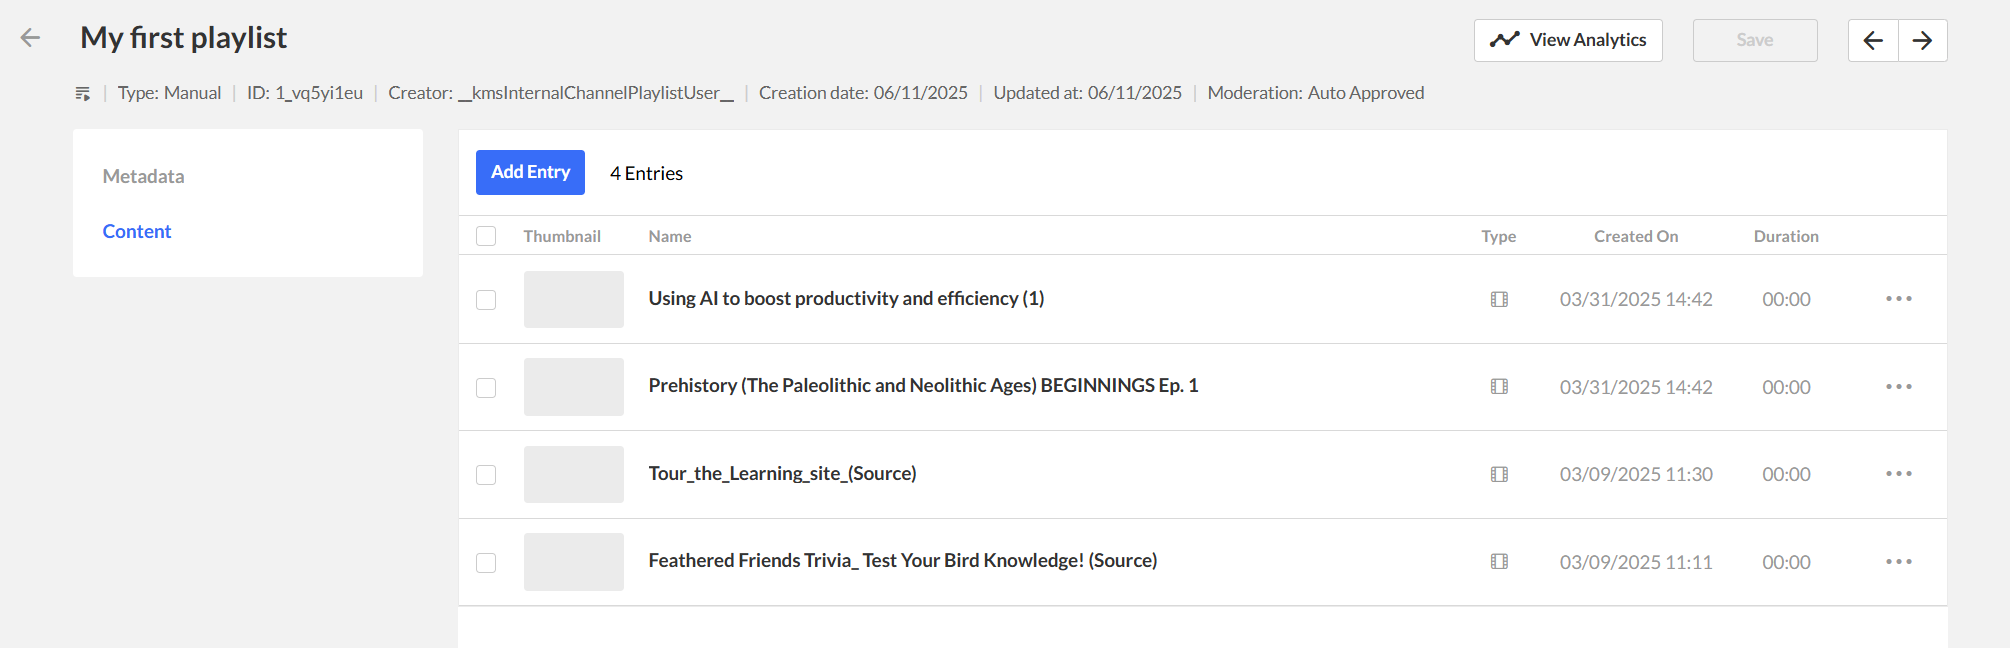Click video type icon for Using AI entry
This screenshot has width=2010, height=648.
click(1499, 299)
